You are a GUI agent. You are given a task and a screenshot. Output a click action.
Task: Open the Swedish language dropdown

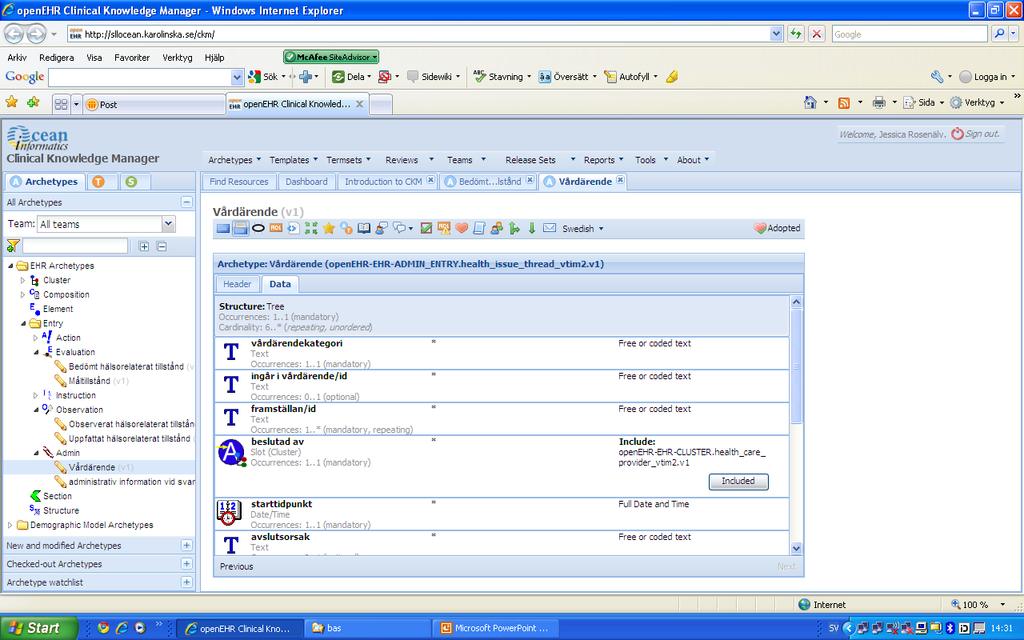pyautogui.click(x=583, y=229)
